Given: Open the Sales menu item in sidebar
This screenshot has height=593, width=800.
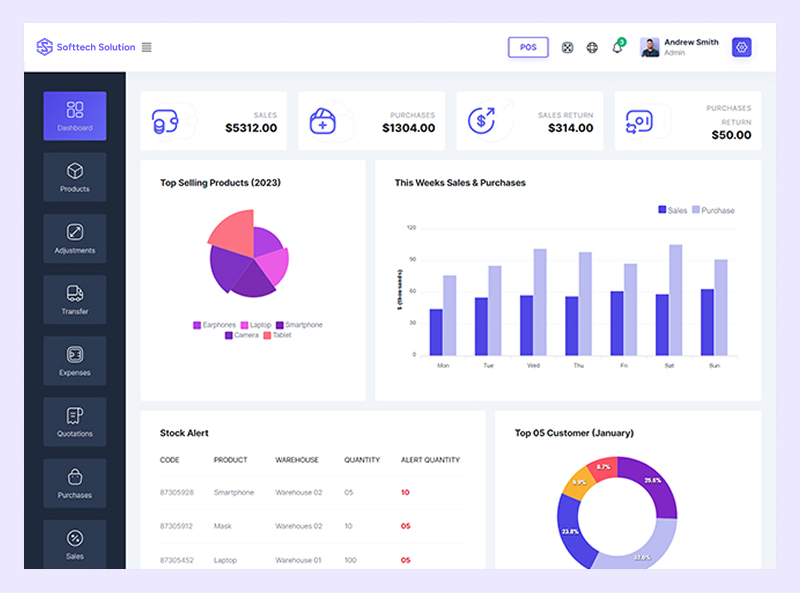Looking at the screenshot, I should [x=75, y=543].
